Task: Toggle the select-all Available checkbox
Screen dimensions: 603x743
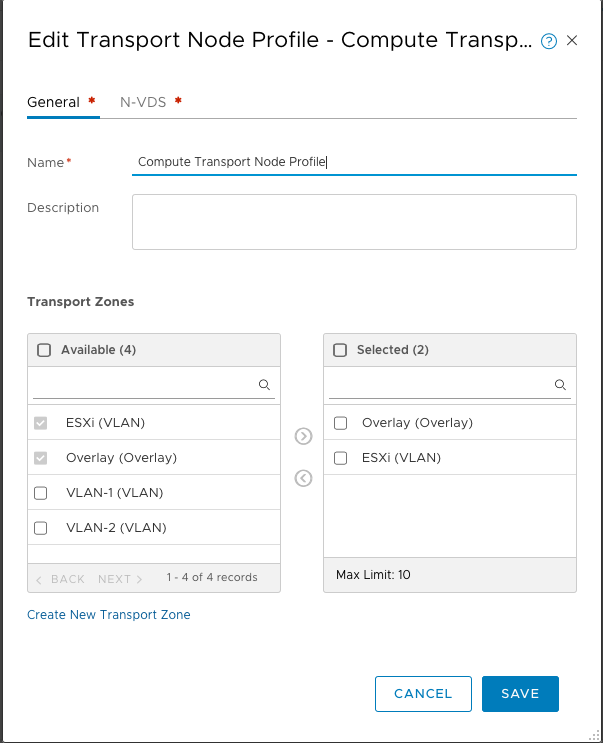Action: [44, 350]
